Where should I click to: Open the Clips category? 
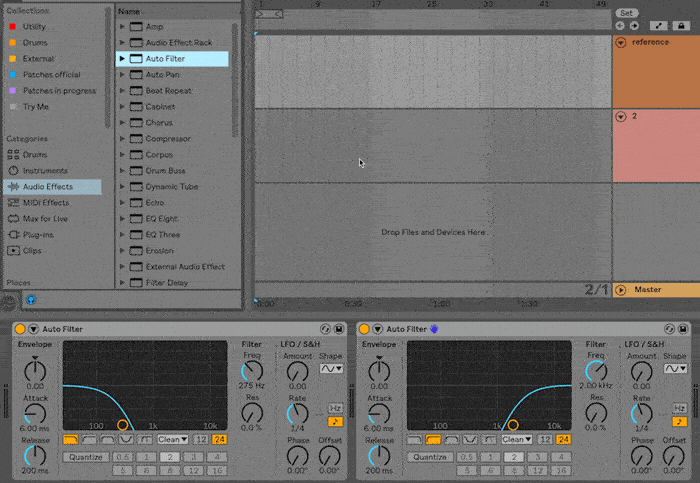pyautogui.click(x=53, y=251)
